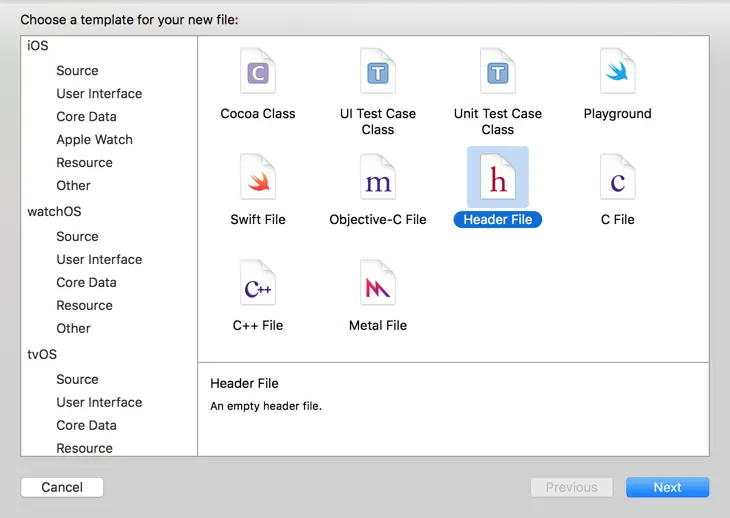The image size is (730, 518).
Task: Select Core Data under watchOS
Action: (x=86, y=283)
